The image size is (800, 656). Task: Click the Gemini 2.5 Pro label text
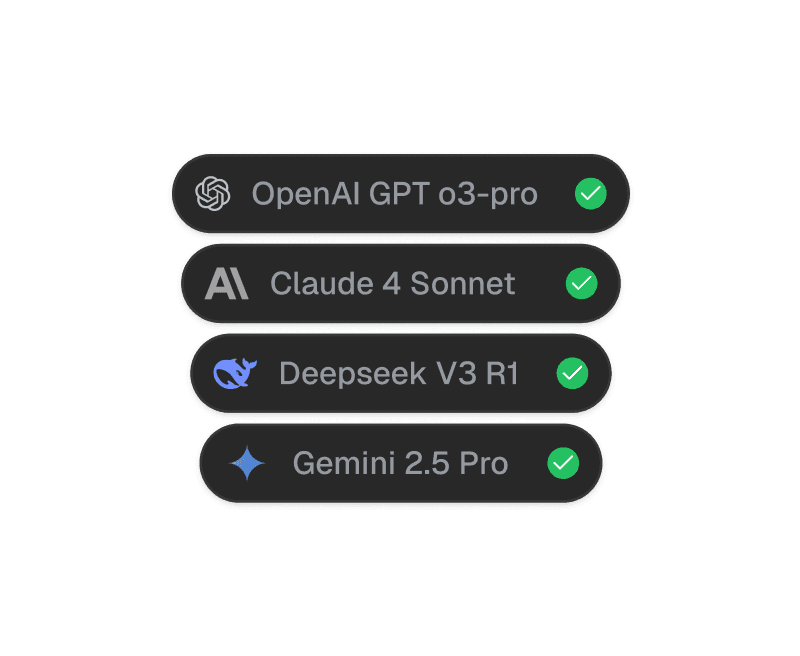(400, 464)
